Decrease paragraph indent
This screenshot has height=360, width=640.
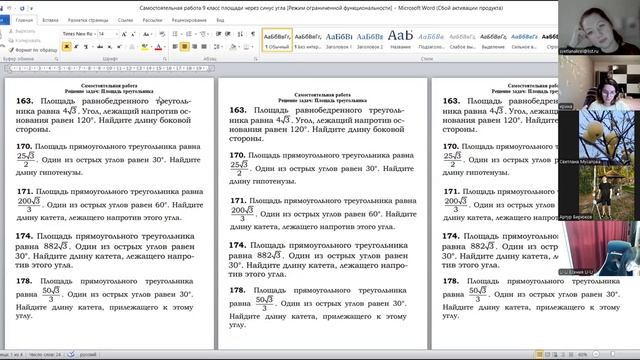pyautogui.click(x=218, y=34)
